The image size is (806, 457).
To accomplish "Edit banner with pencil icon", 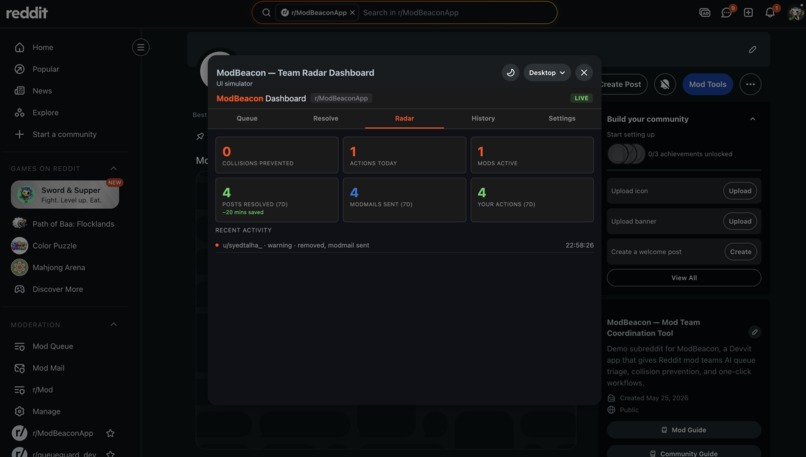I will pos(753,49).
